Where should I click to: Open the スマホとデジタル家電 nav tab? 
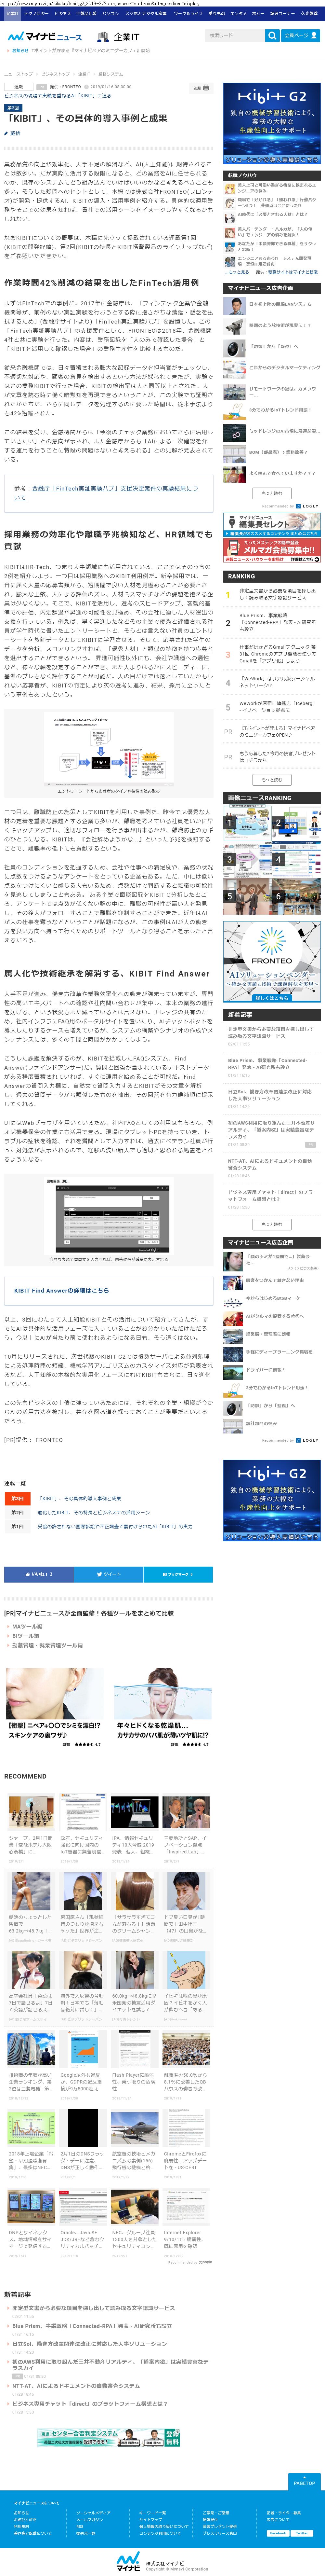tap(146, 14)
